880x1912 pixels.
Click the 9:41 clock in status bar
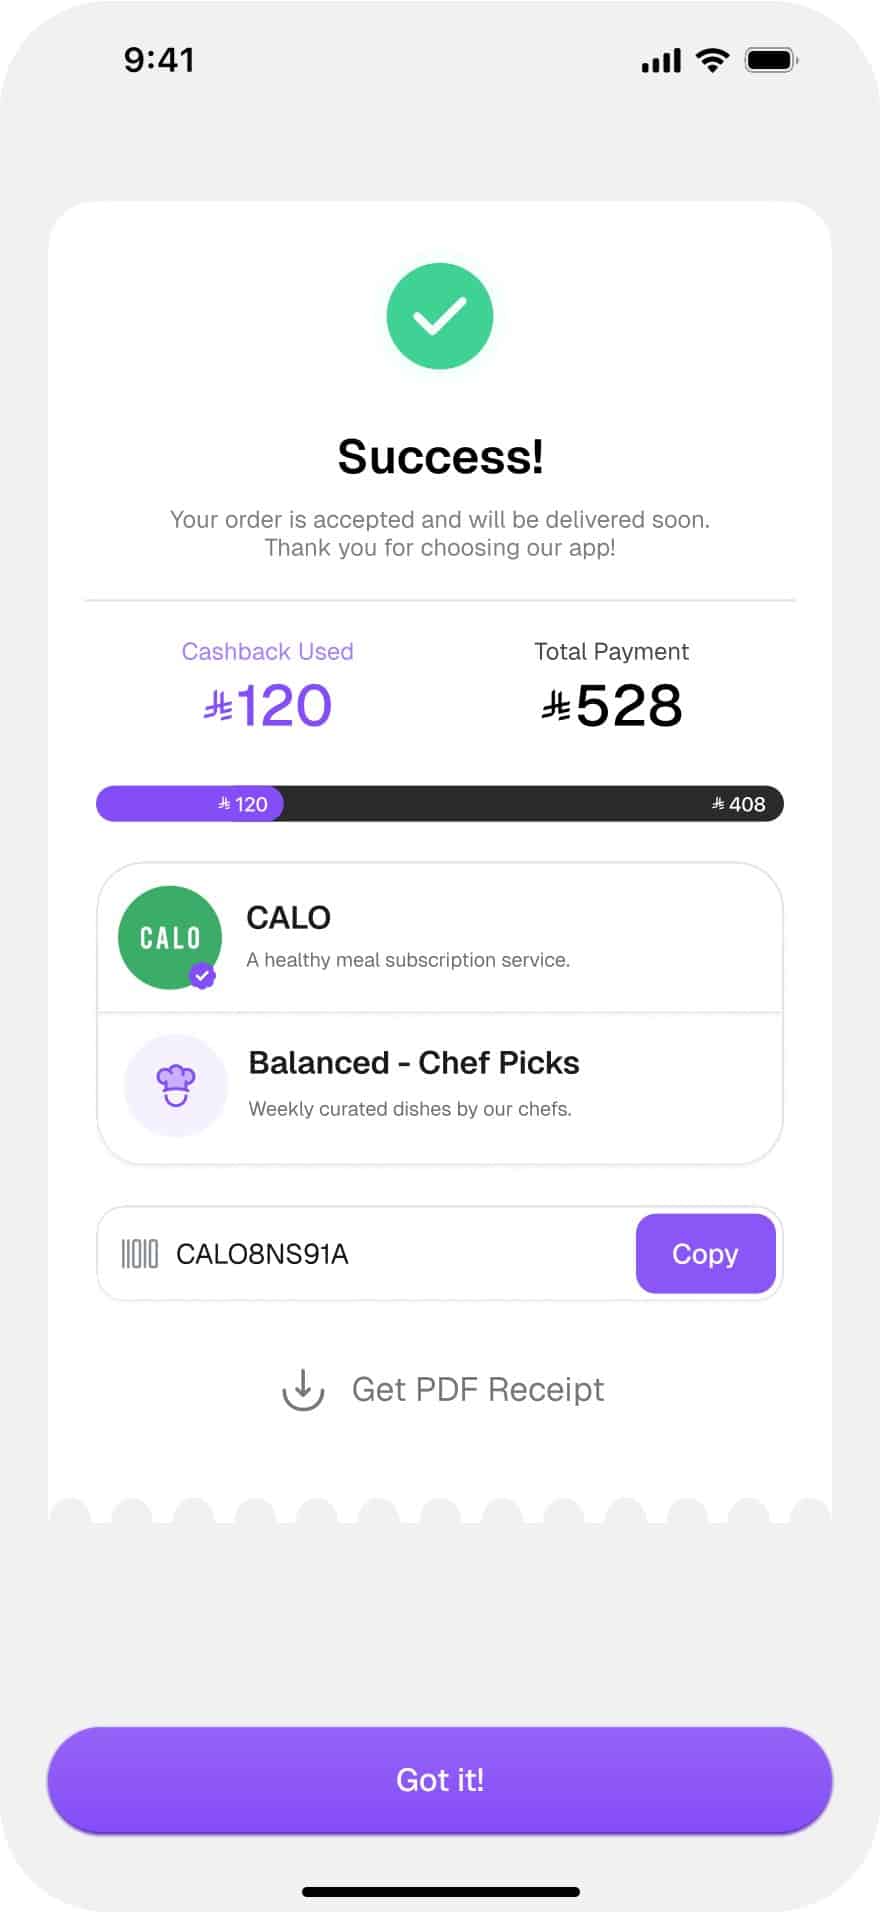159,60
